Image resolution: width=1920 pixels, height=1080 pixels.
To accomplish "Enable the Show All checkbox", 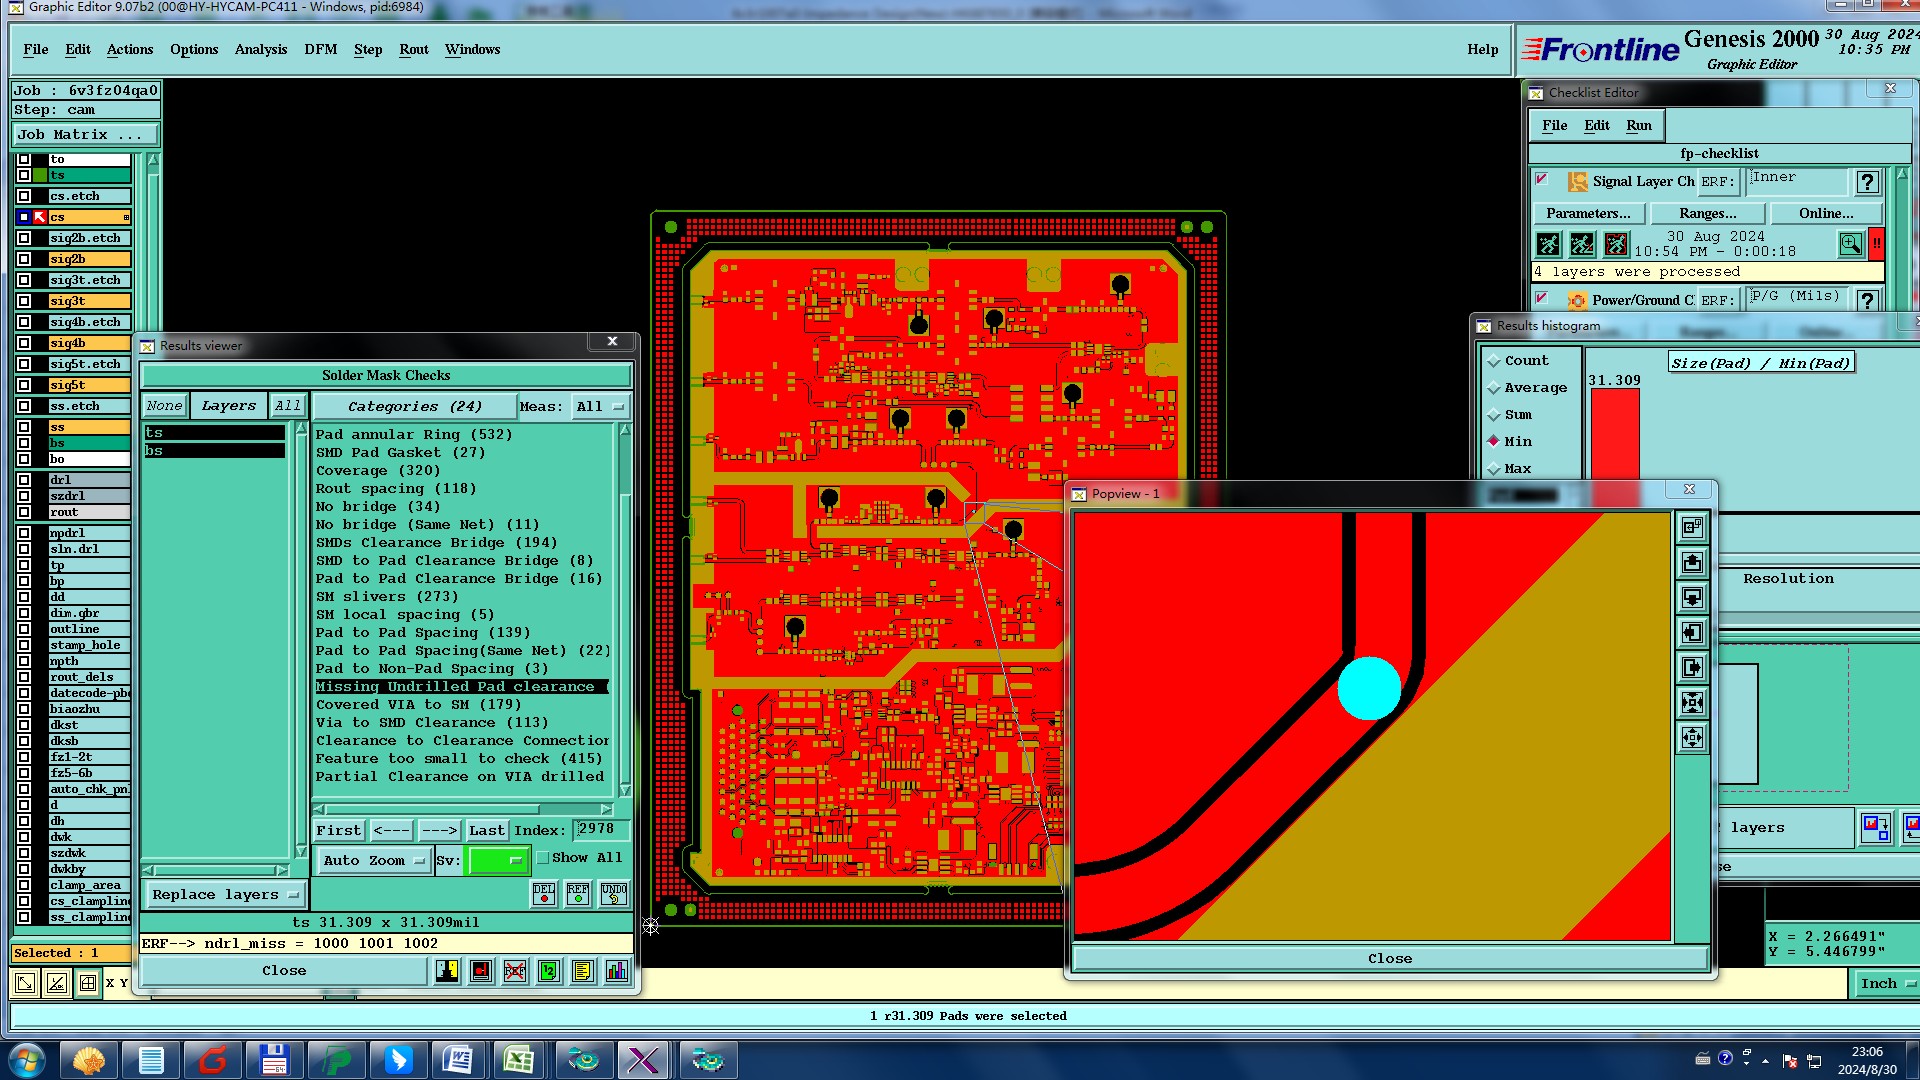I will click(x=543, y=858).
